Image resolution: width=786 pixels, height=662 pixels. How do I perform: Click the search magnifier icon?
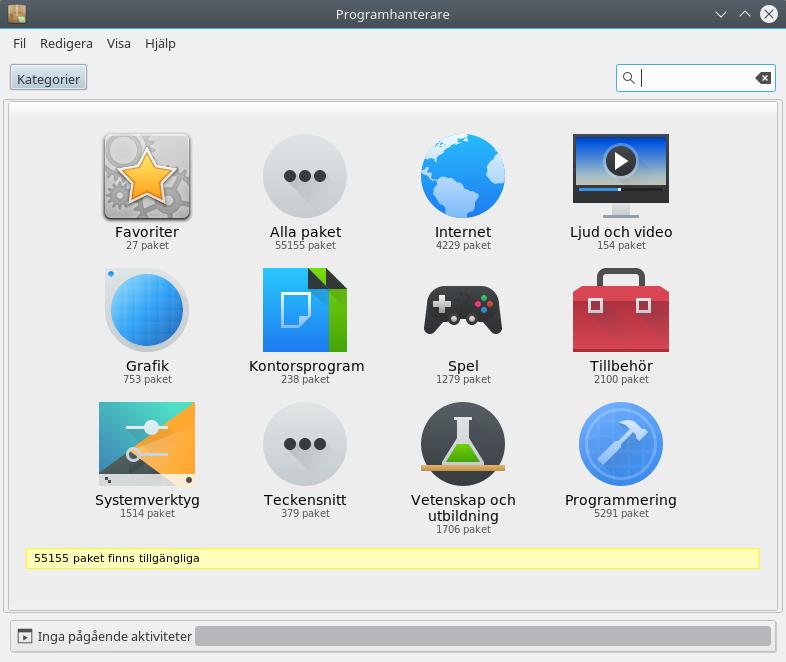(x=629, y=78)
